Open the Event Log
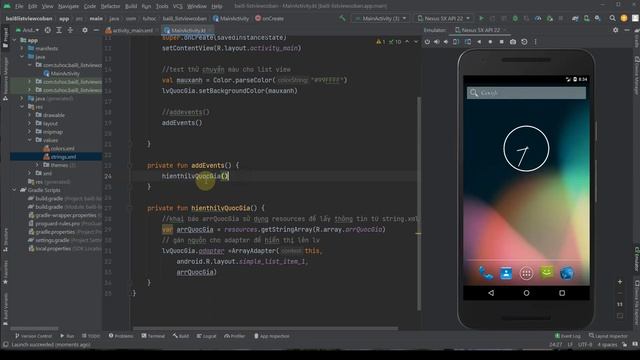The image size is (640, 360). (567, 336)
